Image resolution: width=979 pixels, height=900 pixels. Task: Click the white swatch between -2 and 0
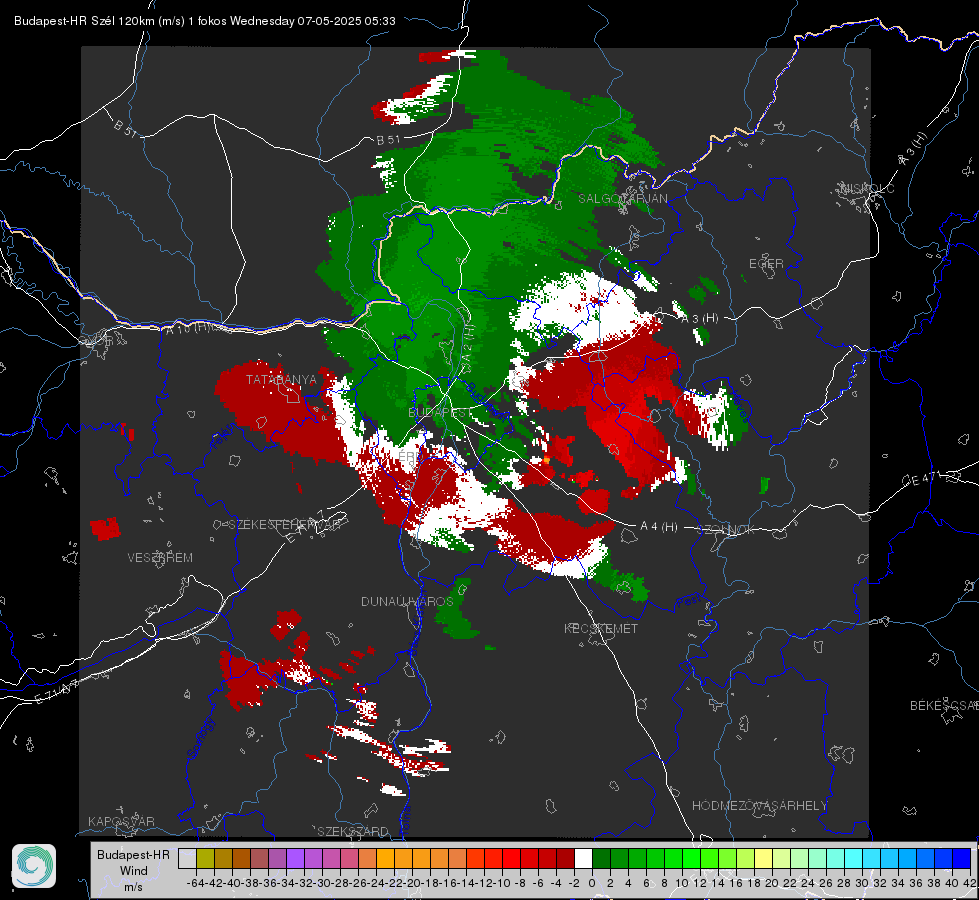(x=583, y=858)
